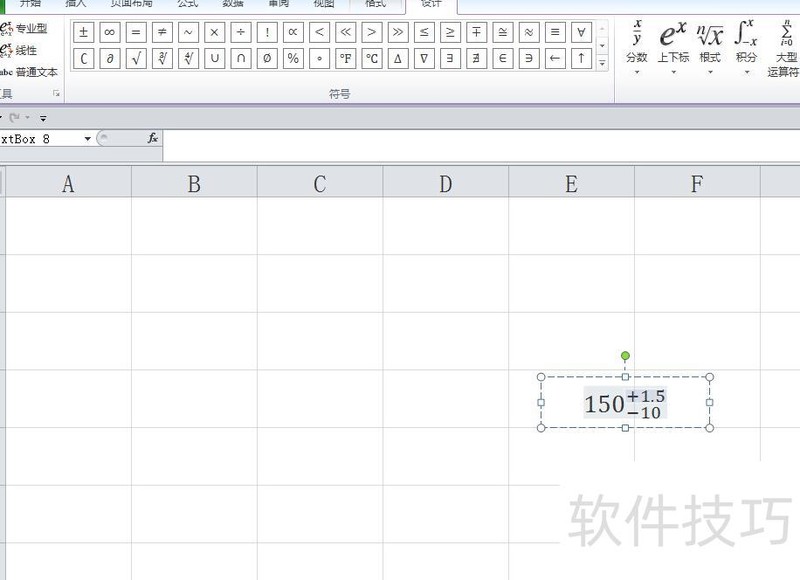Insert the square root symbol
This screenshot has width=800, height=580.
[137, 58]
